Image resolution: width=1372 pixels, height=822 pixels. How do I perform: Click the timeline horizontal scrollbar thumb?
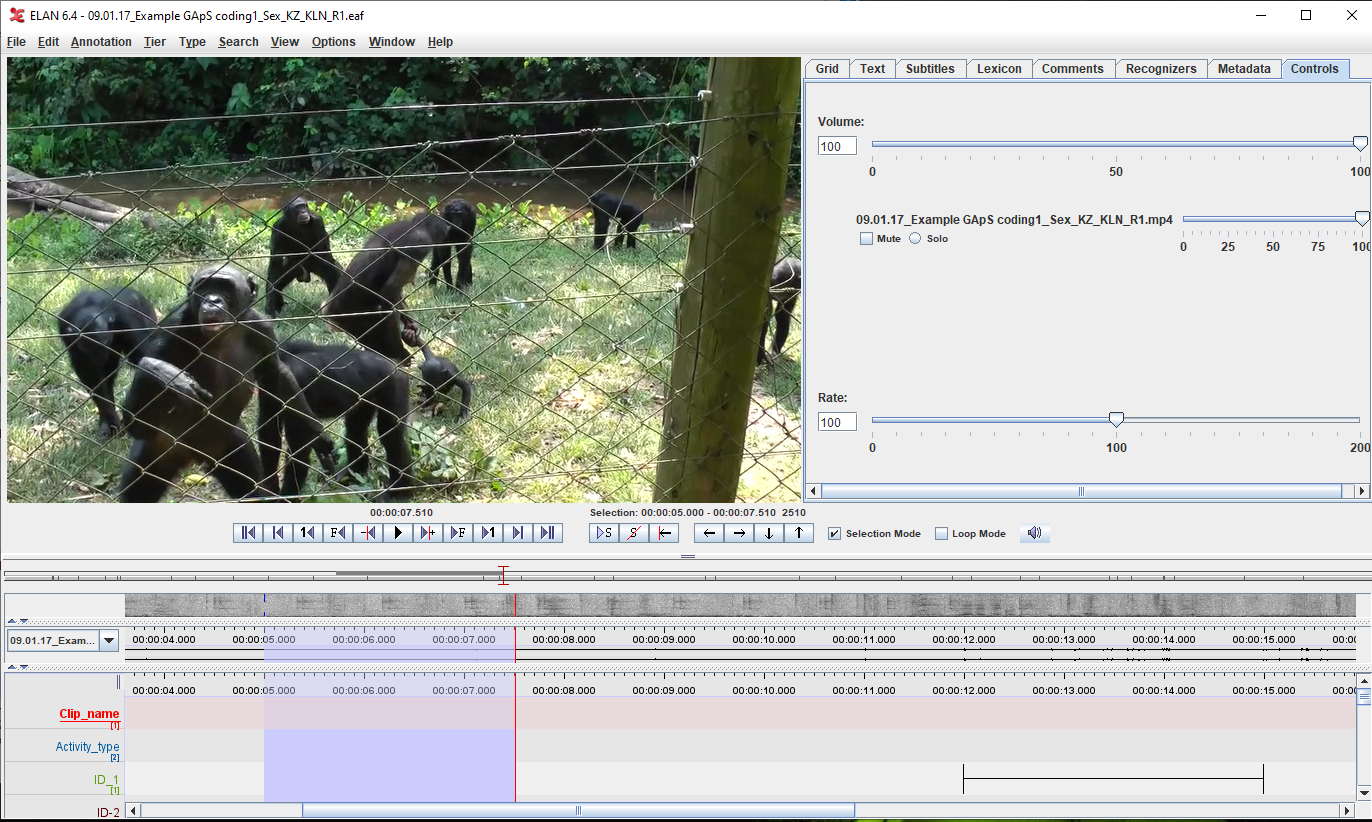[578, 810]
